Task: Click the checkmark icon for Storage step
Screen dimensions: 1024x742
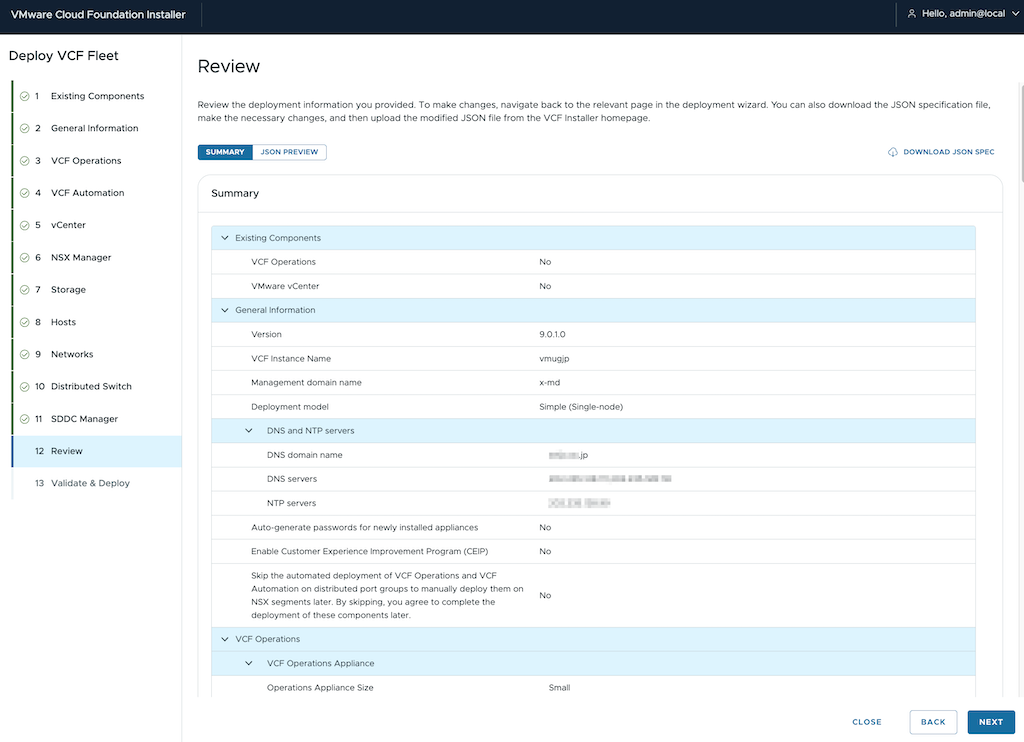Action: click(25, 290)
